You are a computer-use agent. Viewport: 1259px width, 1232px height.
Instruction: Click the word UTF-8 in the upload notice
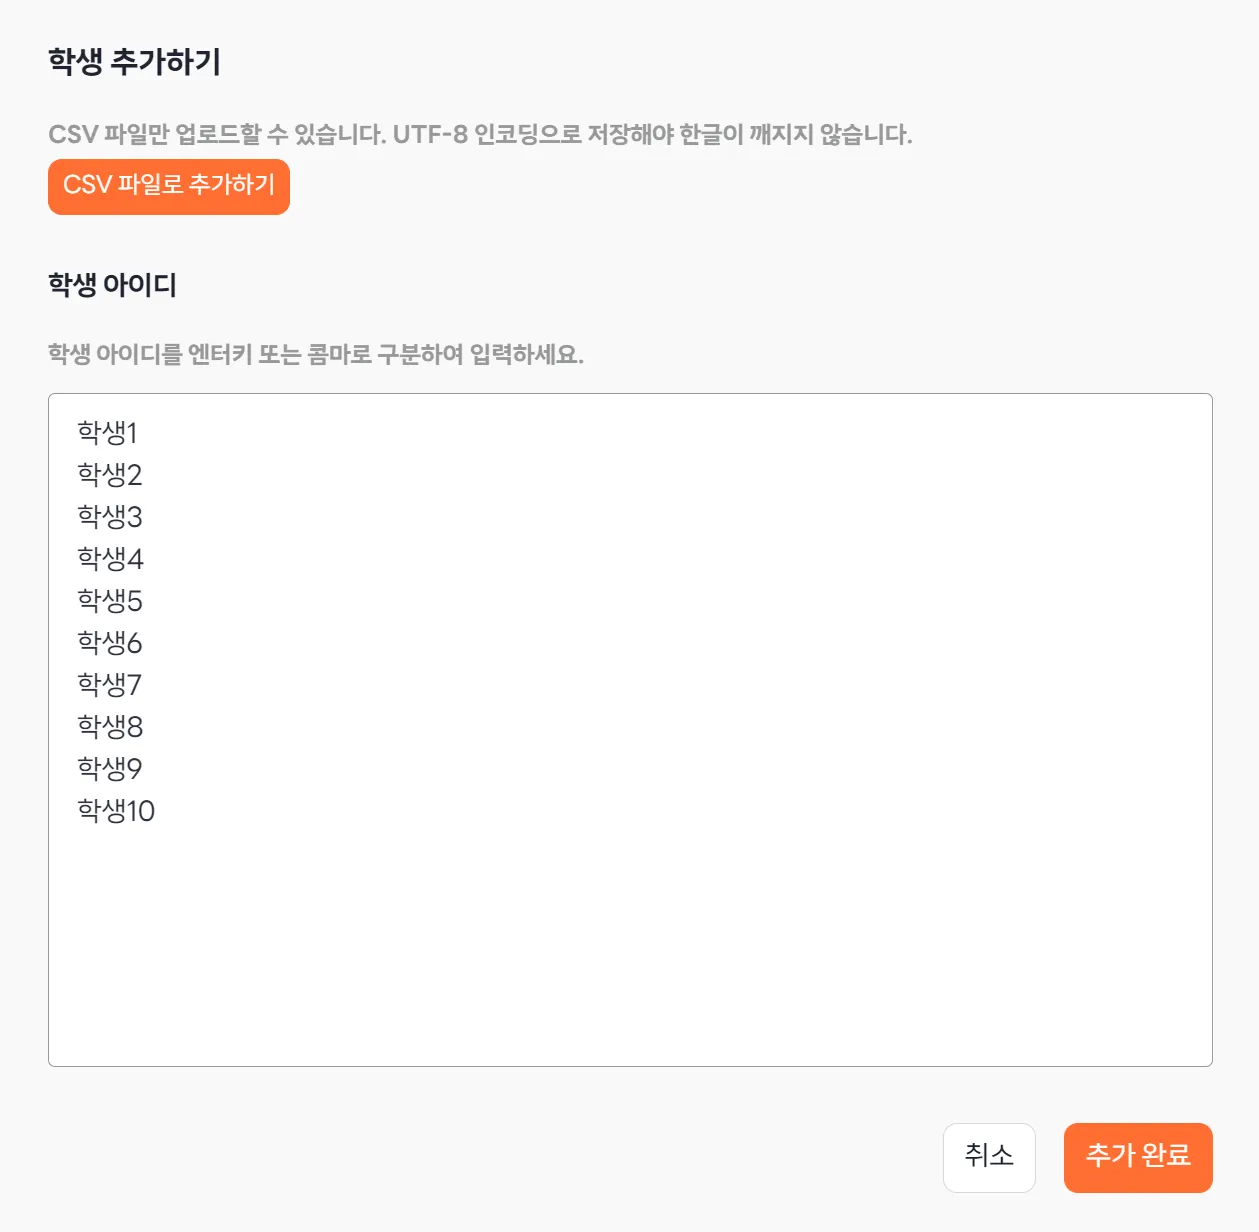[430, 135]
